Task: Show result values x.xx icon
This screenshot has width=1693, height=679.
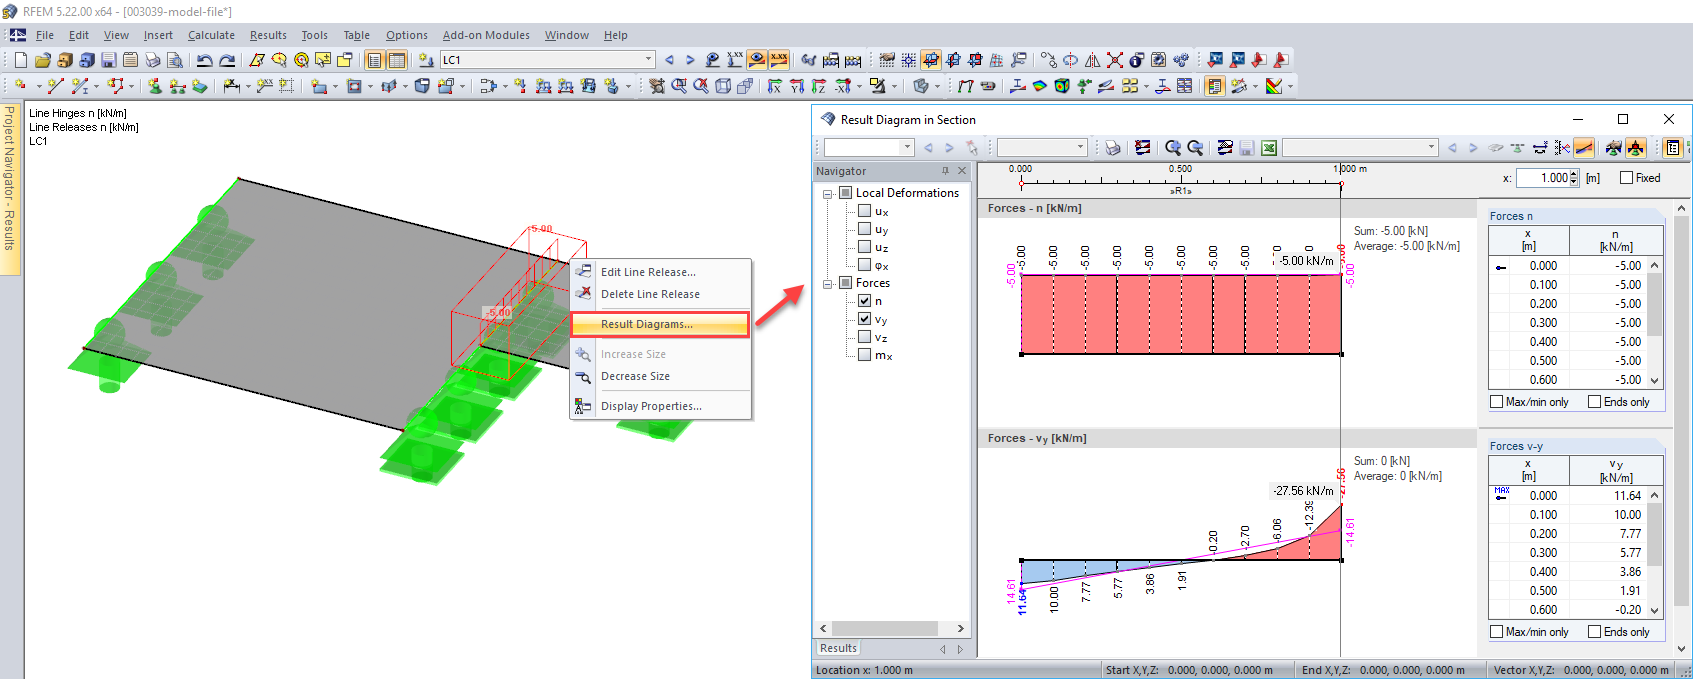Action: 779,60
